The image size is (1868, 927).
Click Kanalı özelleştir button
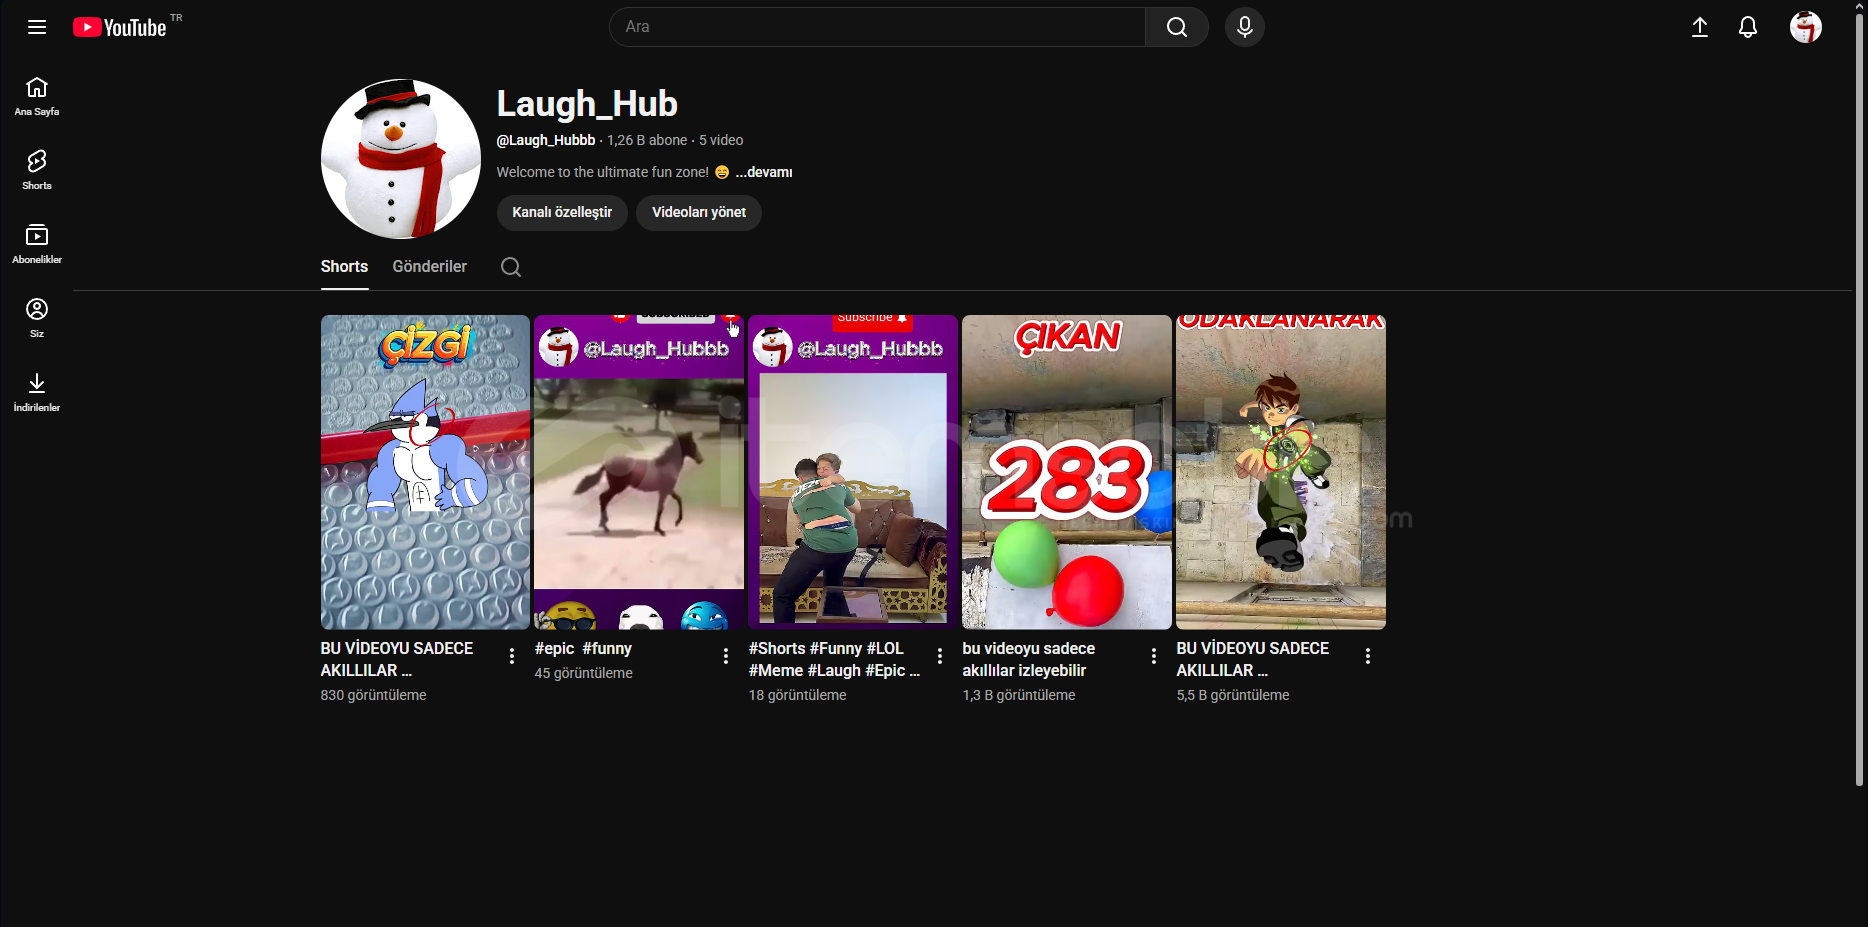click(x=562, y=212)
